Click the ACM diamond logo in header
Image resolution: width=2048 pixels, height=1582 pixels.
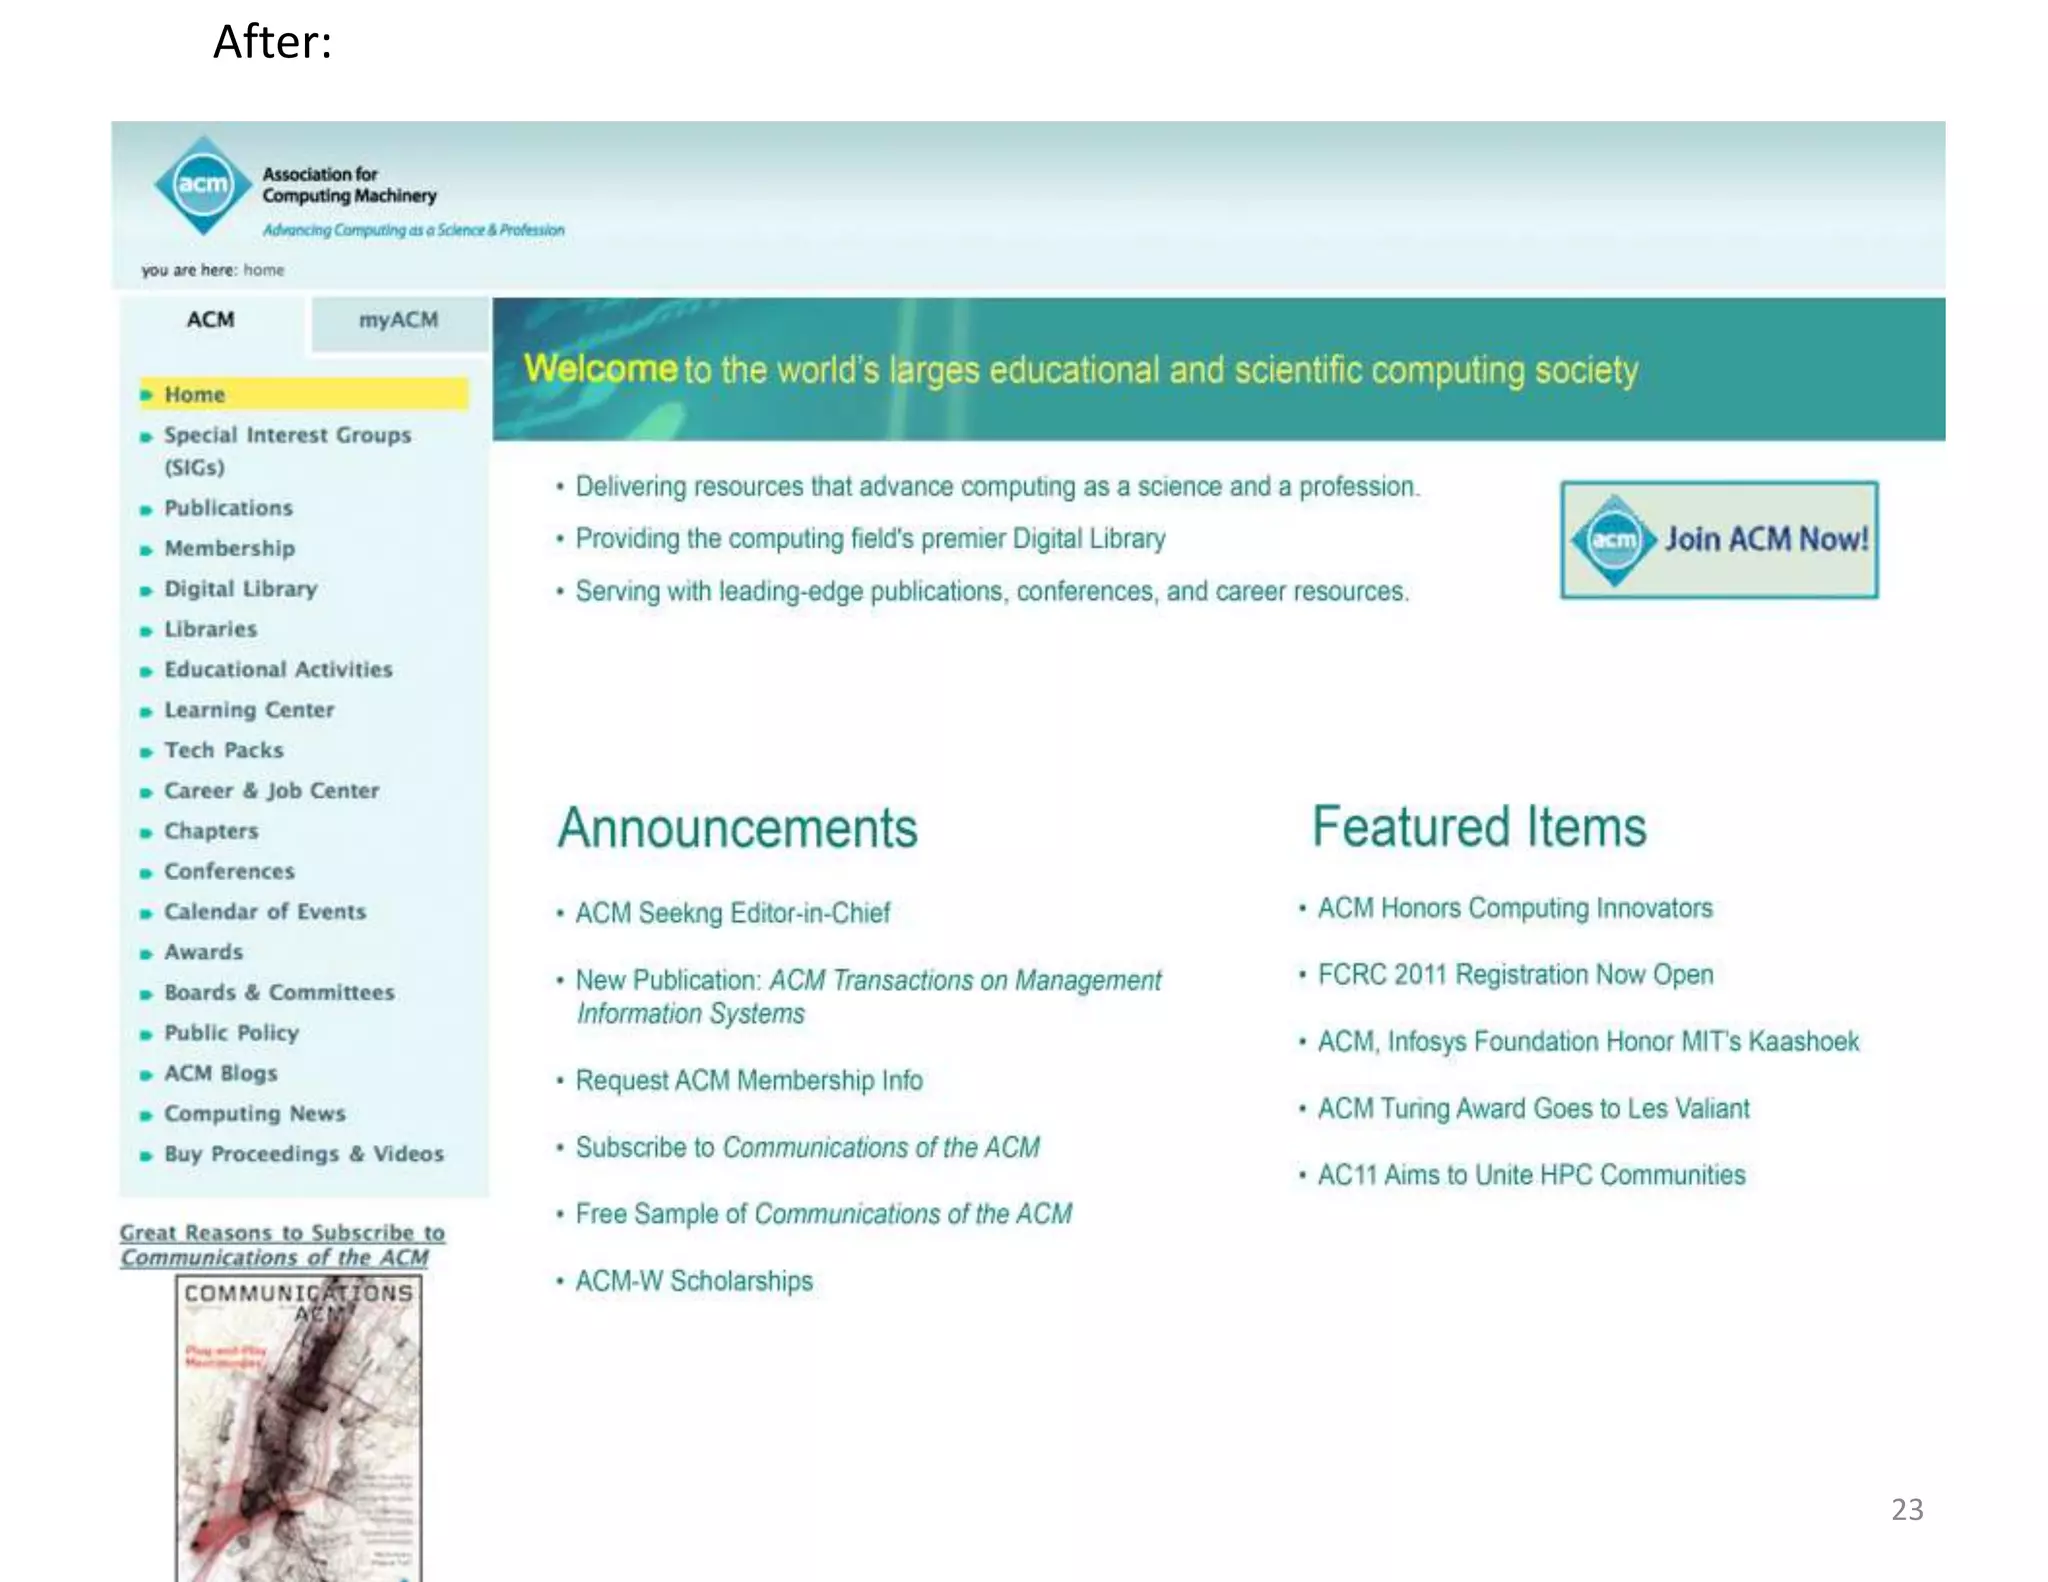coord(203,185)
